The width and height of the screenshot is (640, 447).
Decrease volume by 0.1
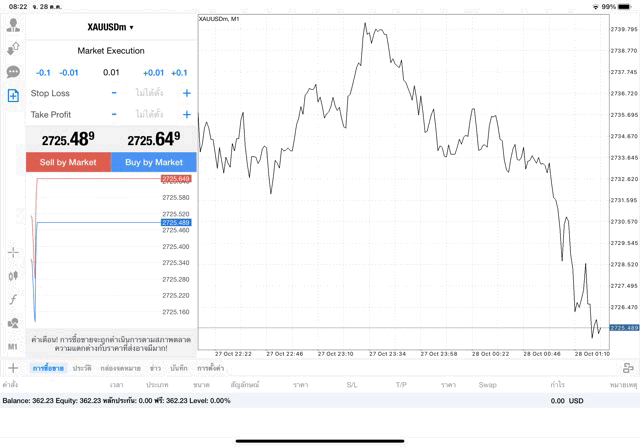click(x=43, y=73)
